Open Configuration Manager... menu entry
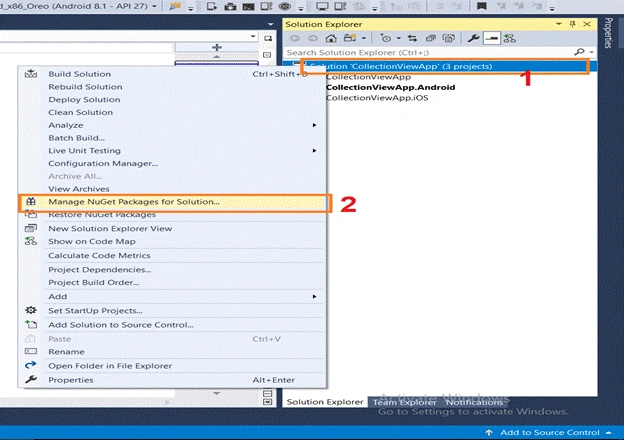The image size is (624, 440). pyautogui.click(x=172, y=163)
